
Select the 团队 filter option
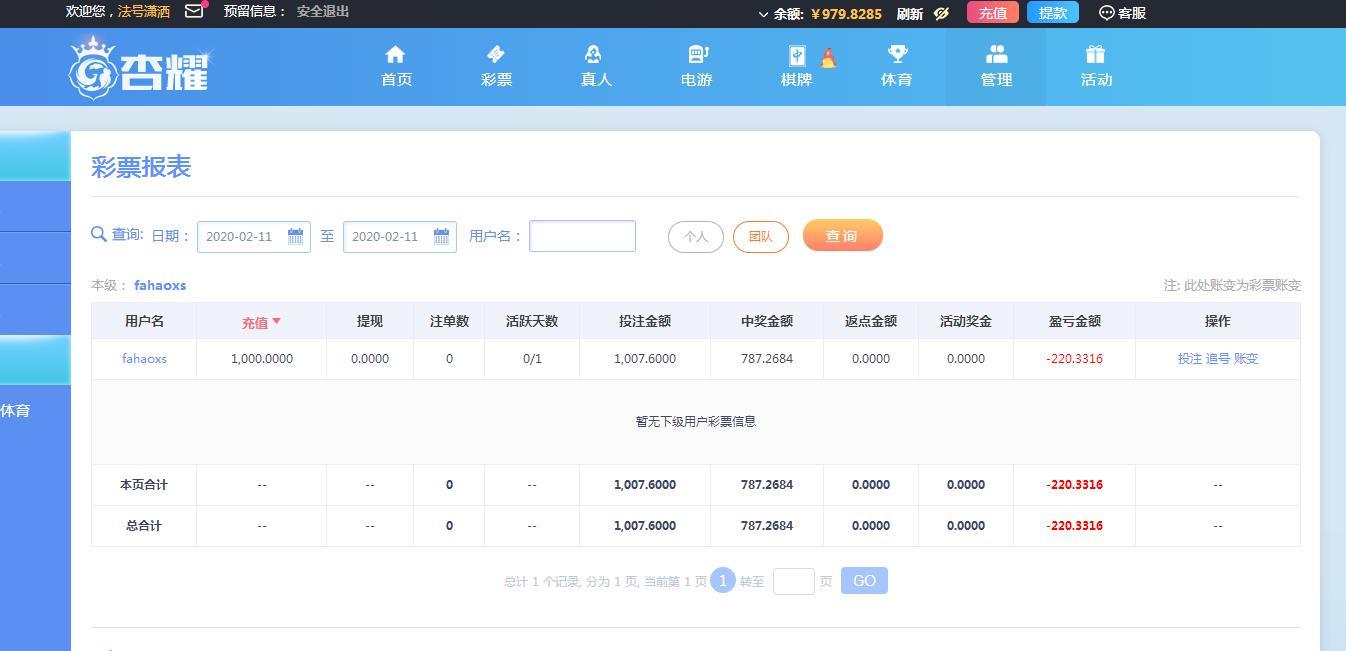[761, 237]
